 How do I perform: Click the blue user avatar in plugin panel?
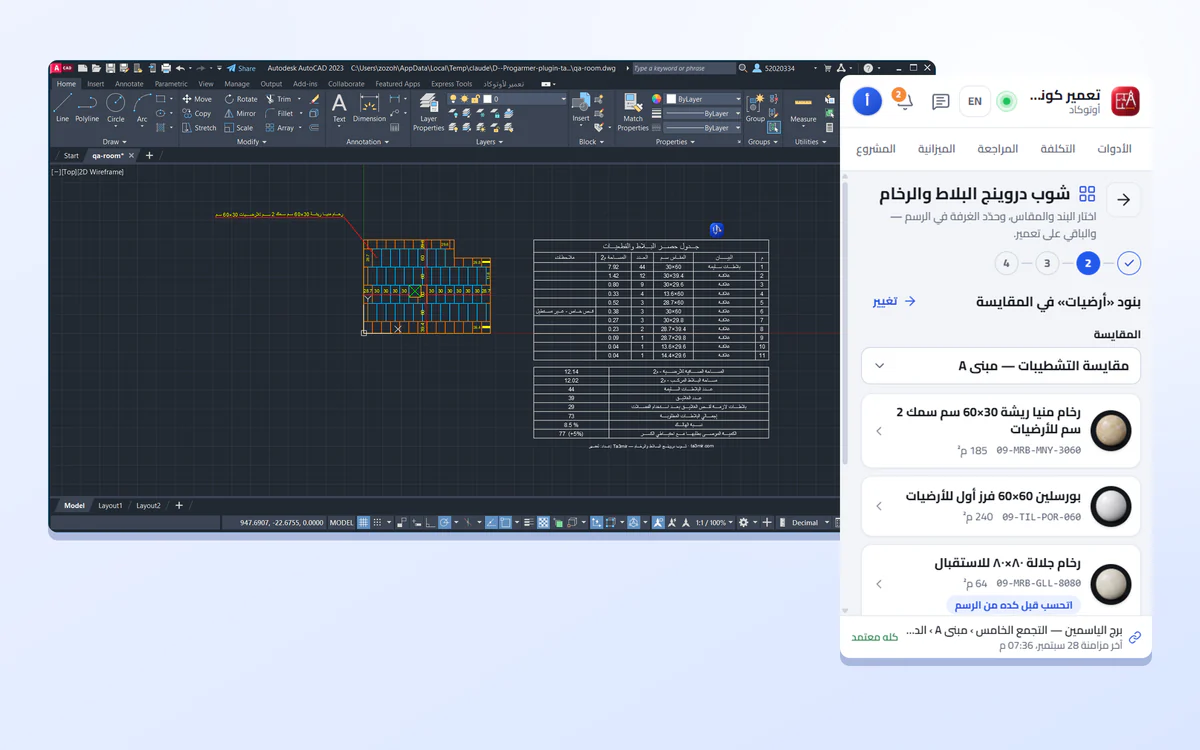(867, 101)
